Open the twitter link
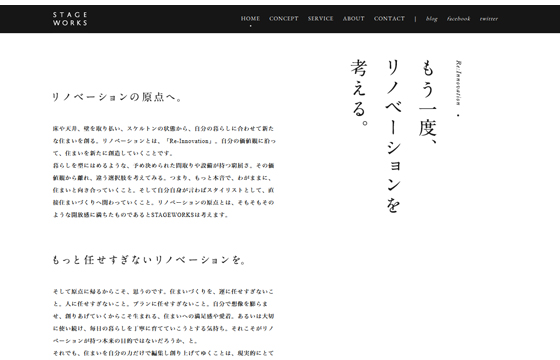Screen dimensions: 560x360 tap(489, 19)
